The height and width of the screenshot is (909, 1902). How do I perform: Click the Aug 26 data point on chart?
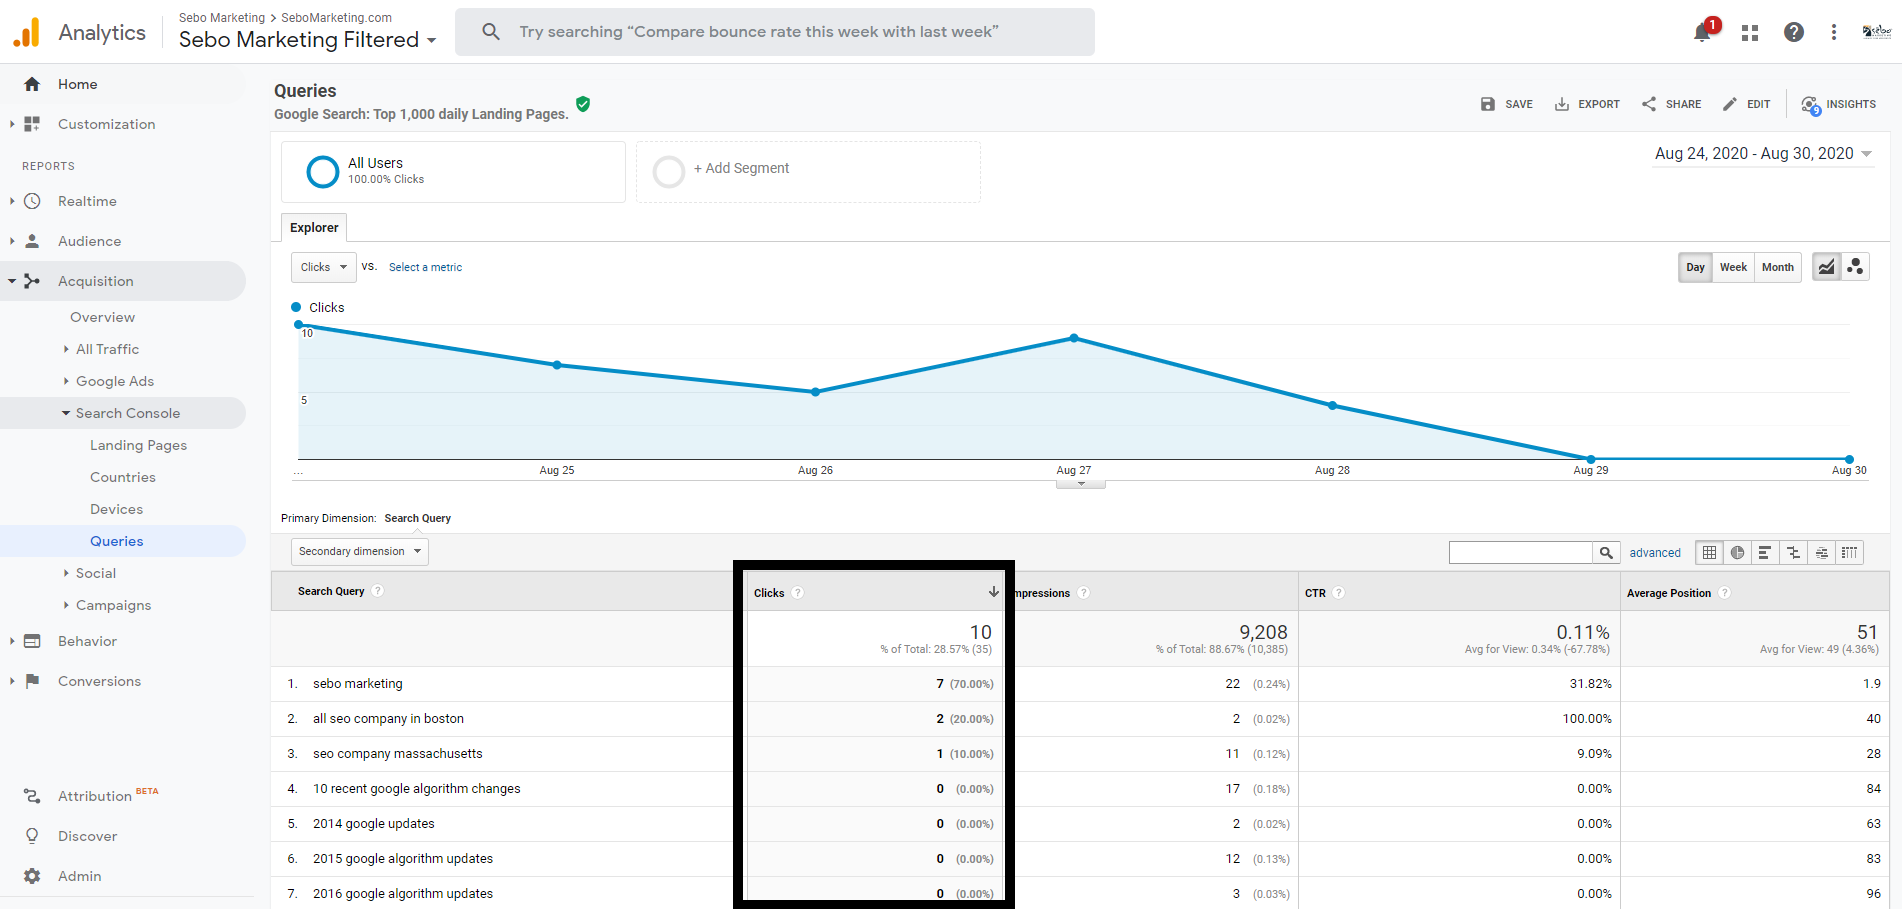(815, 392)
